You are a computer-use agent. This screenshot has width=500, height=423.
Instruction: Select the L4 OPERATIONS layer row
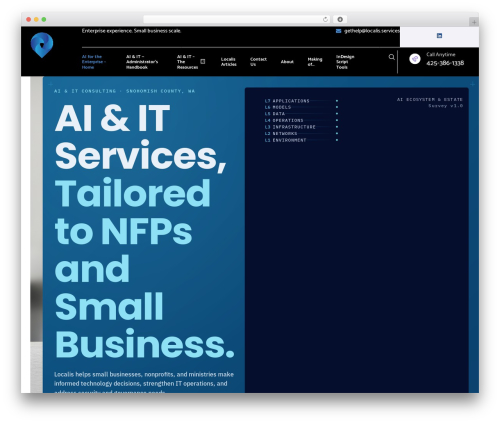[x=301, y=120]
